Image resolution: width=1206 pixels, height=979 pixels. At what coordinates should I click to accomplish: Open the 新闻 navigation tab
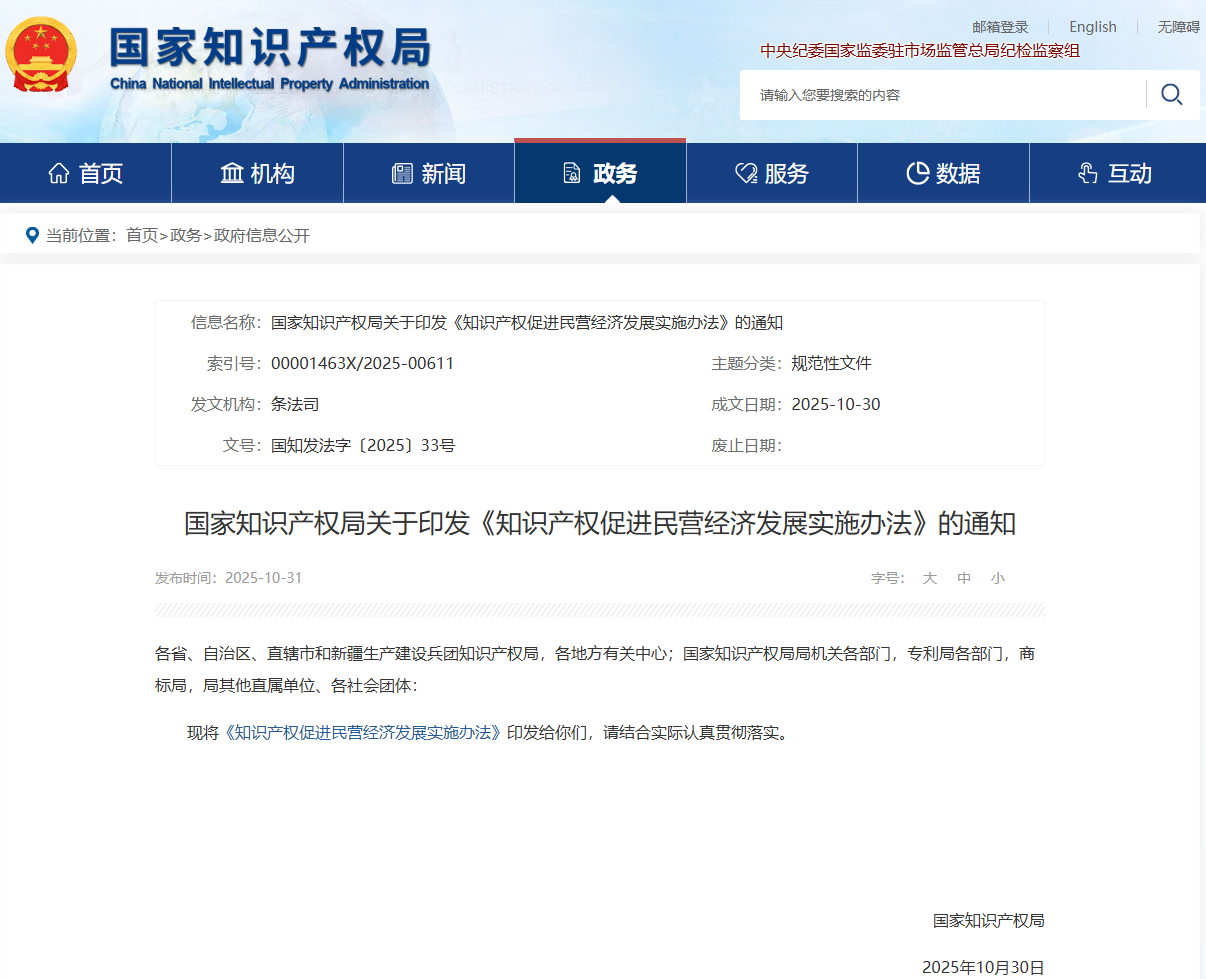[428, 171]
